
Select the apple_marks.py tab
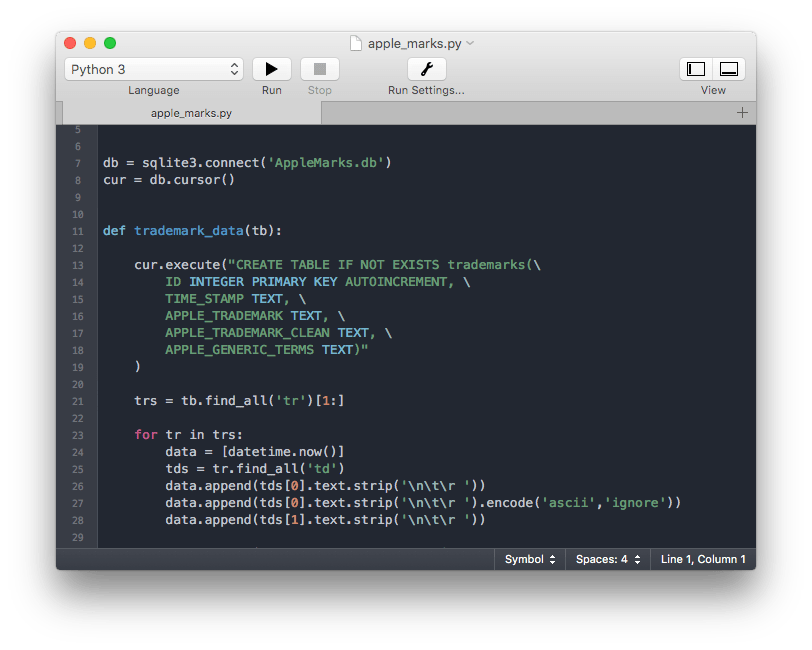[191, 113]
